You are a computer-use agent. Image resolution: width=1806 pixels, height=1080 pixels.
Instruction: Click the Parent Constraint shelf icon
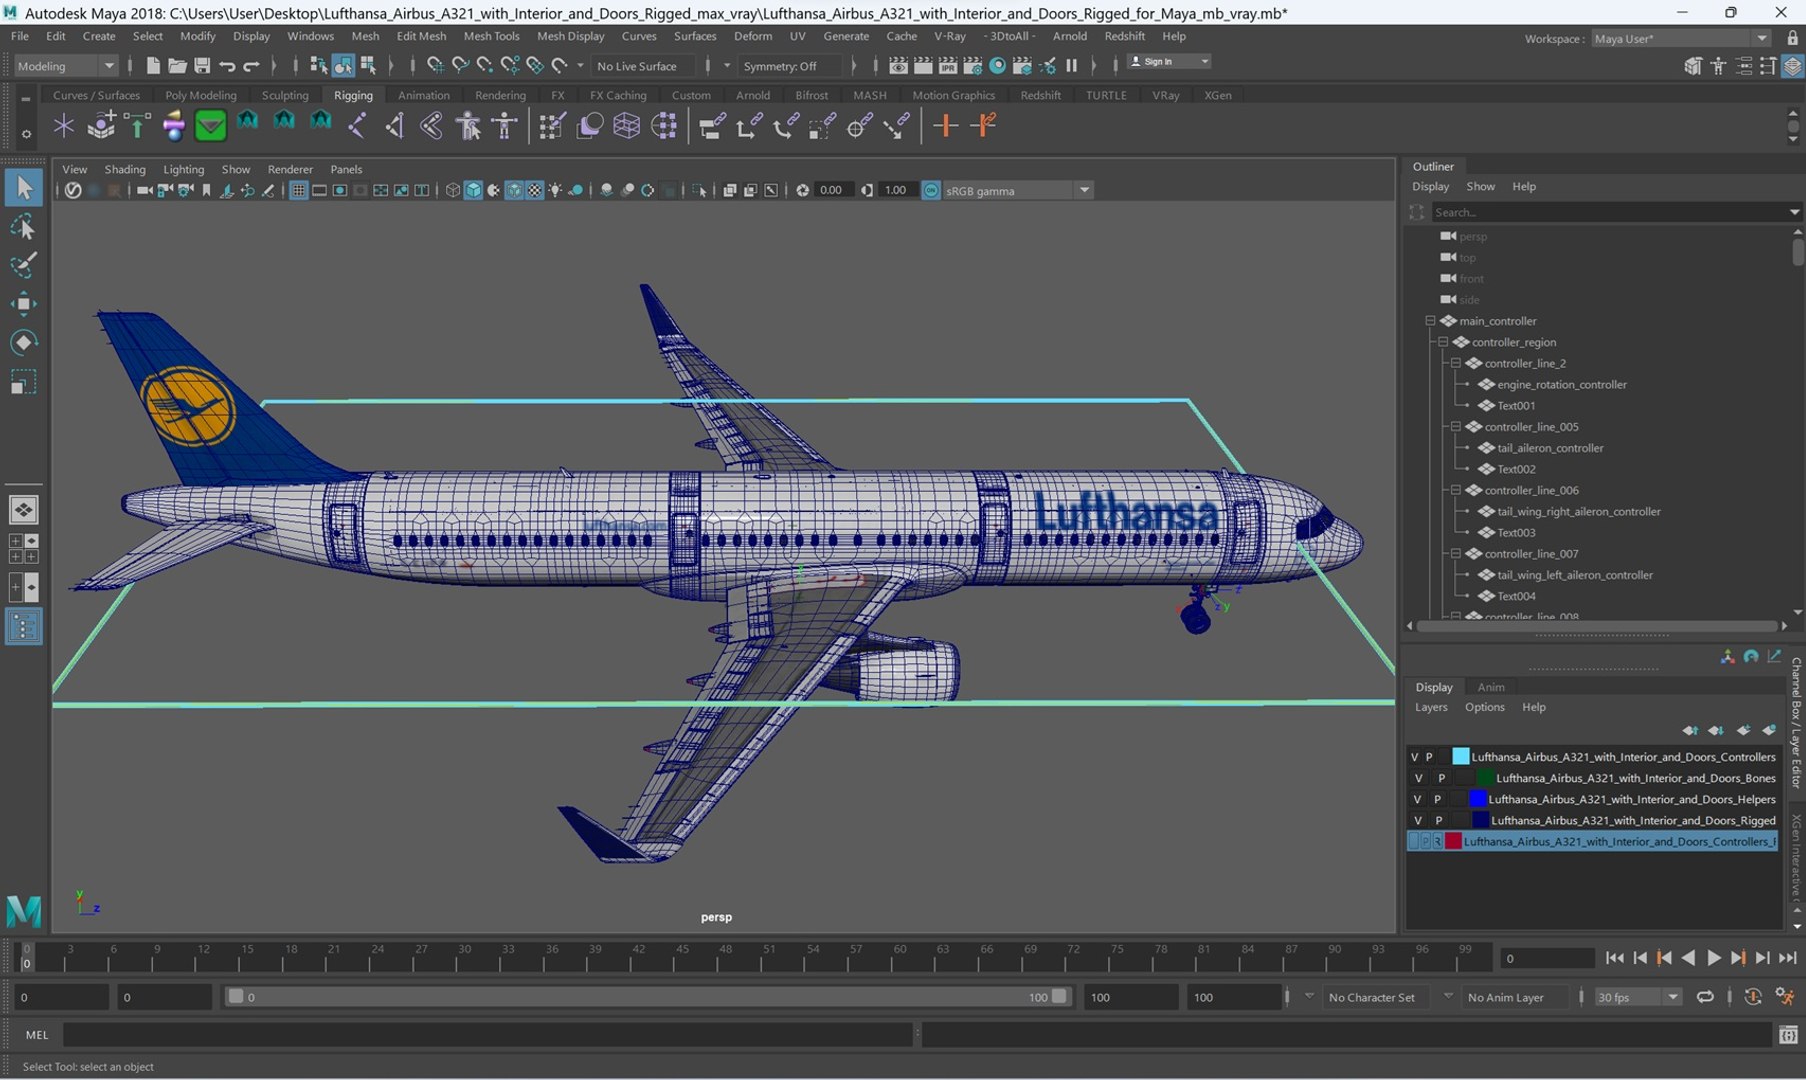click(712, 126)
